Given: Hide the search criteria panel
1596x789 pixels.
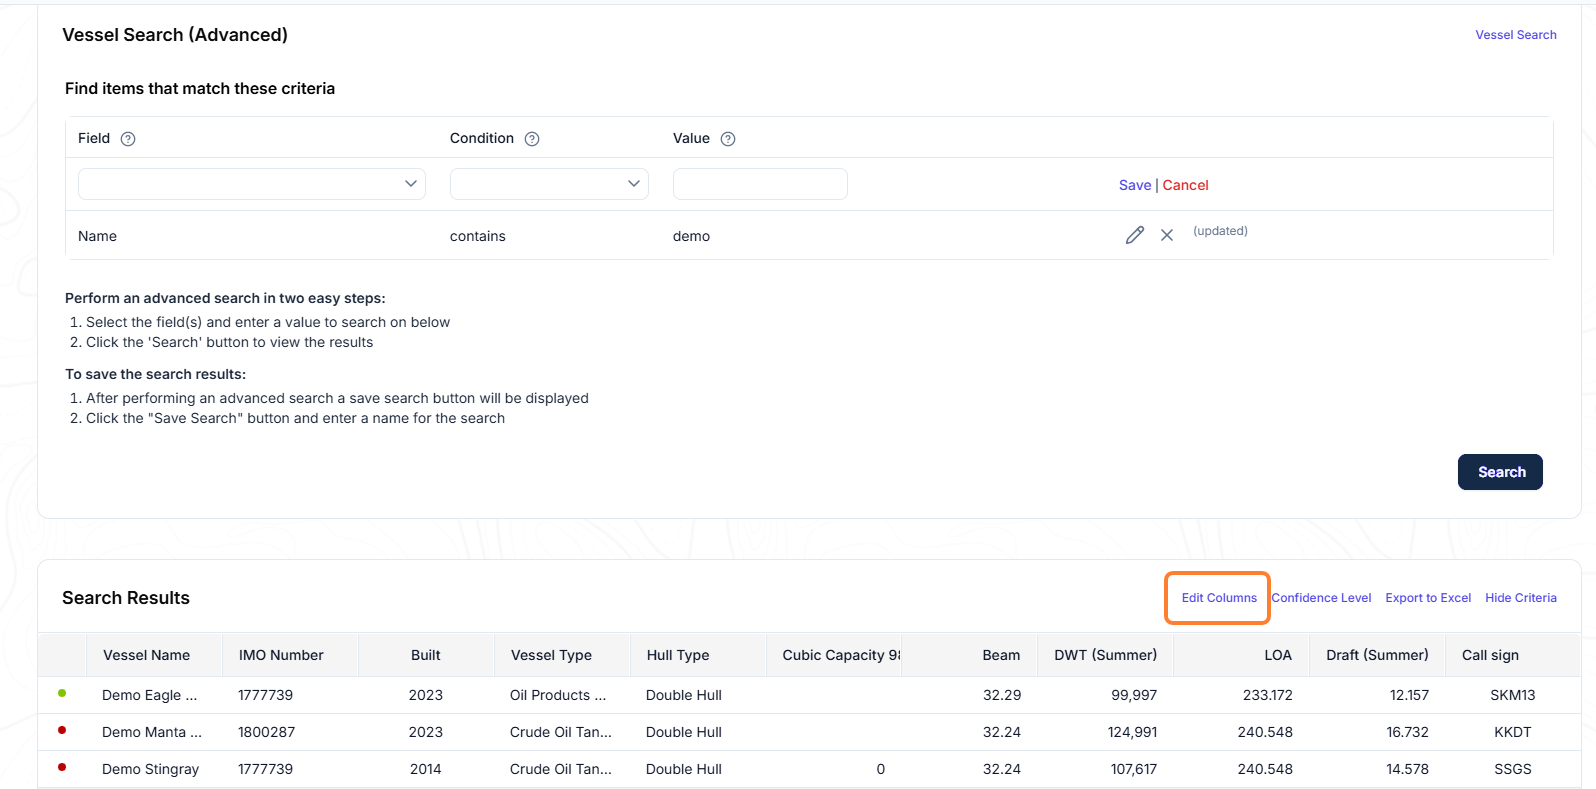Looking at the screenshot, I should click(1521, 598).
